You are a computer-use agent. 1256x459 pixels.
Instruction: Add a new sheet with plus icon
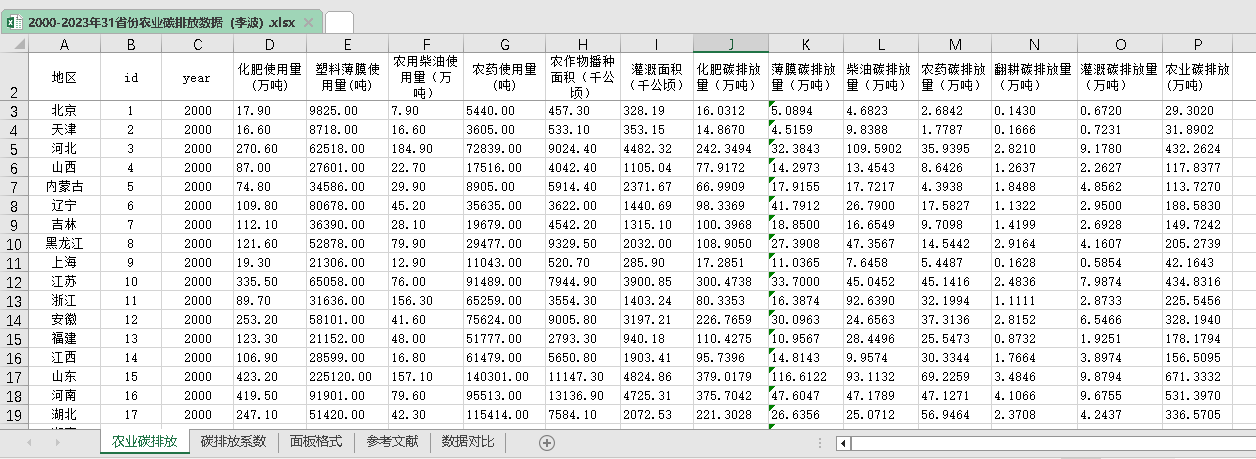[x=547, y=442]
